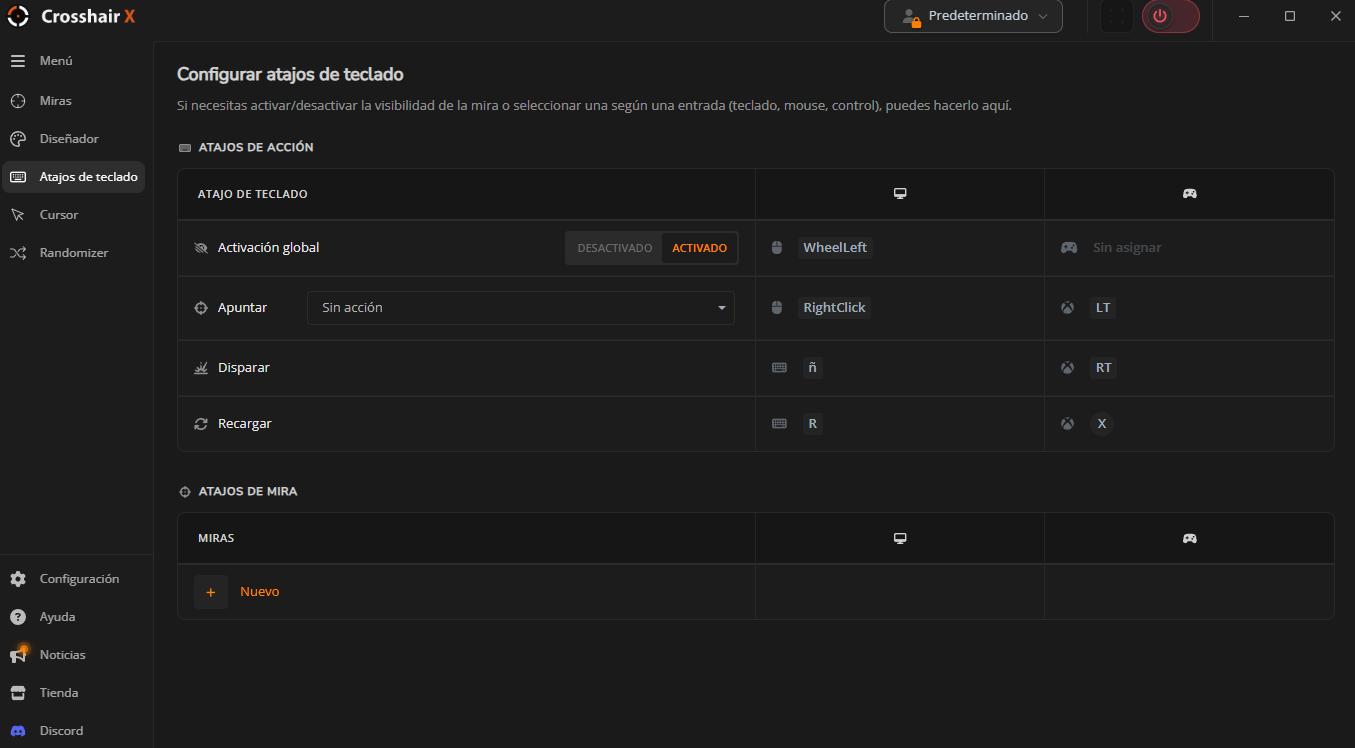Open the Apuntar 'Sin acción' dropdown
1355x748 pixels.
coord(521,308)
